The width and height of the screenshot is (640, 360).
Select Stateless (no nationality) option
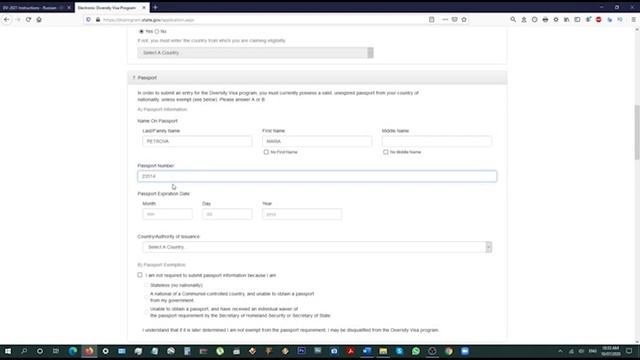point(147,285)
